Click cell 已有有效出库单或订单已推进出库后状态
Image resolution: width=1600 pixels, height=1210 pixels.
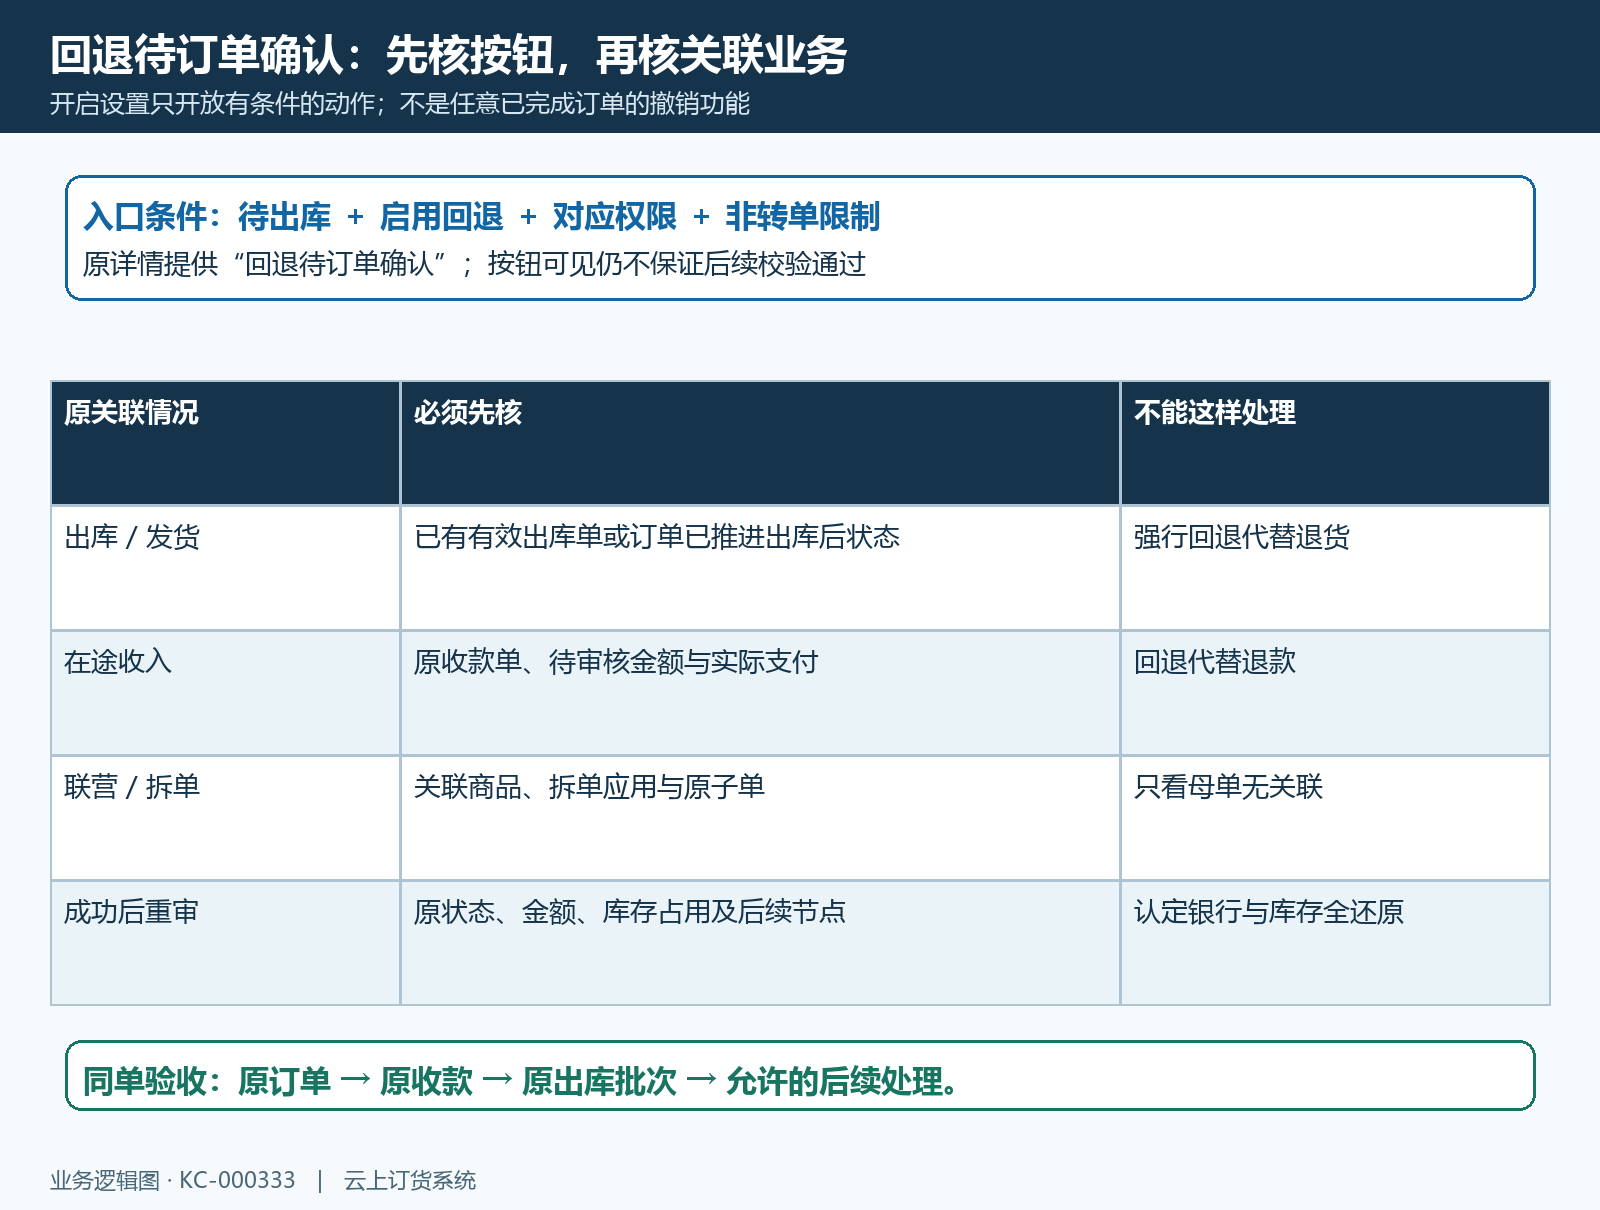(760, 568)
